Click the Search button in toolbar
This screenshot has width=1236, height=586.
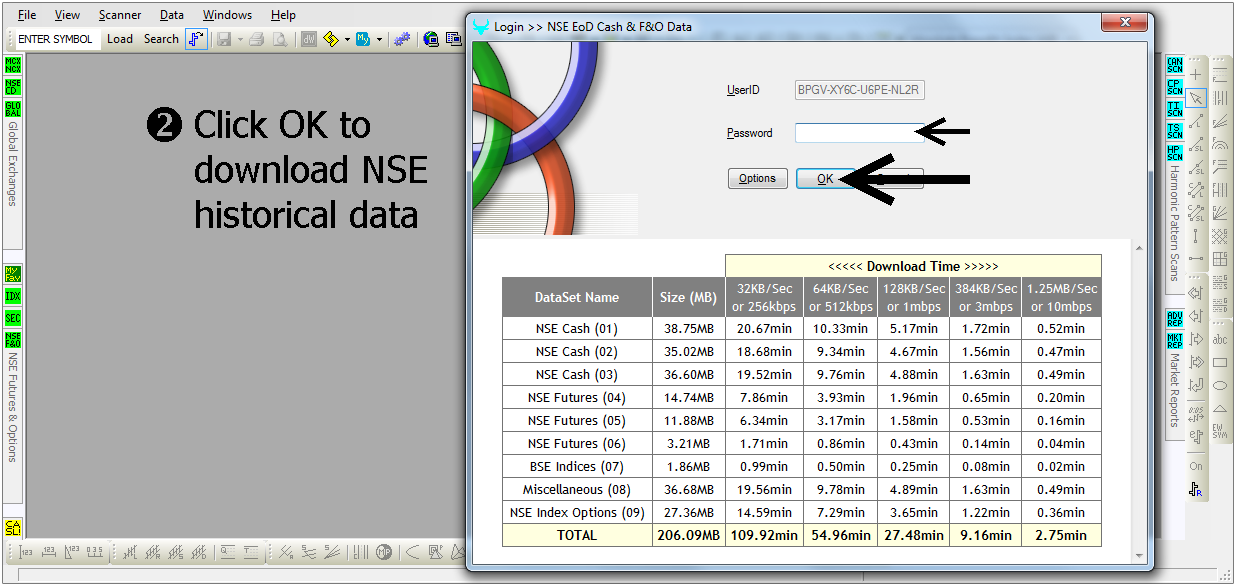[x=161, y=39]
